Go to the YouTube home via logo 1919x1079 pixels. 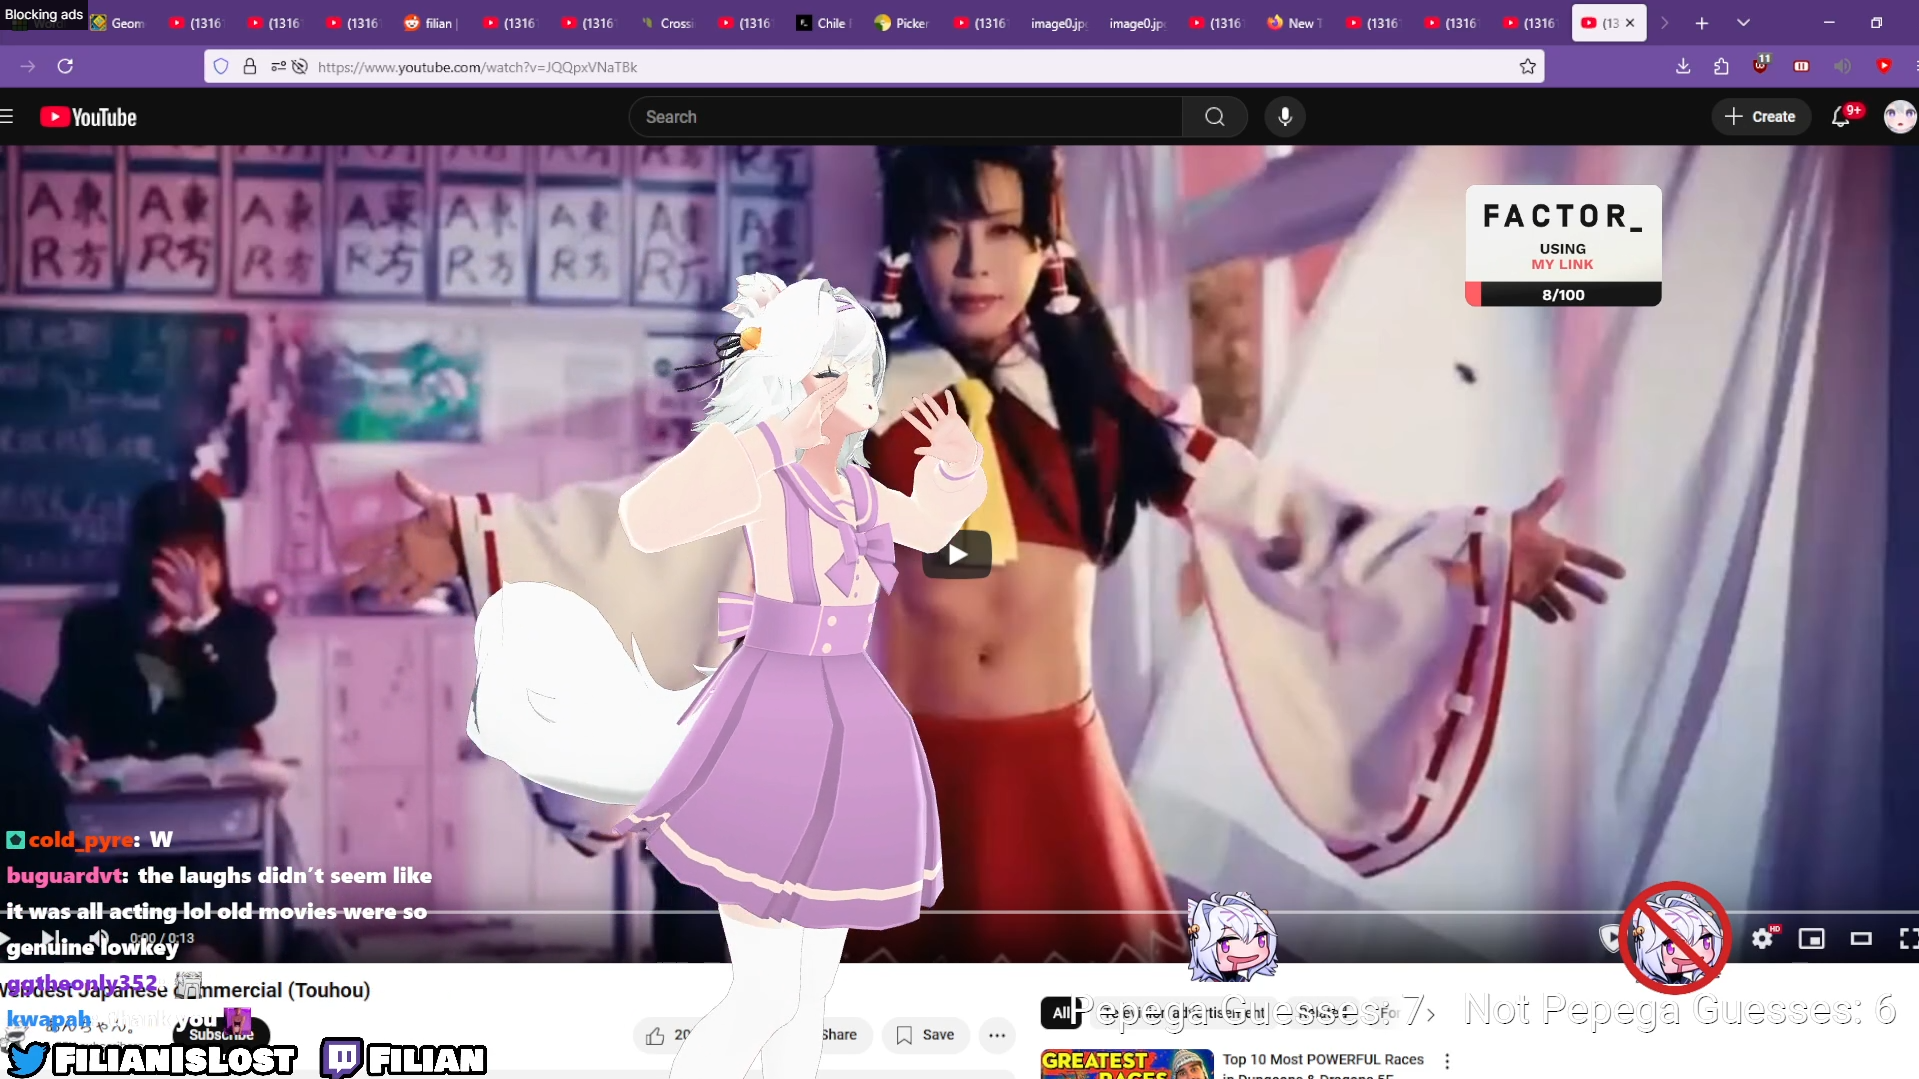point(89,117)
